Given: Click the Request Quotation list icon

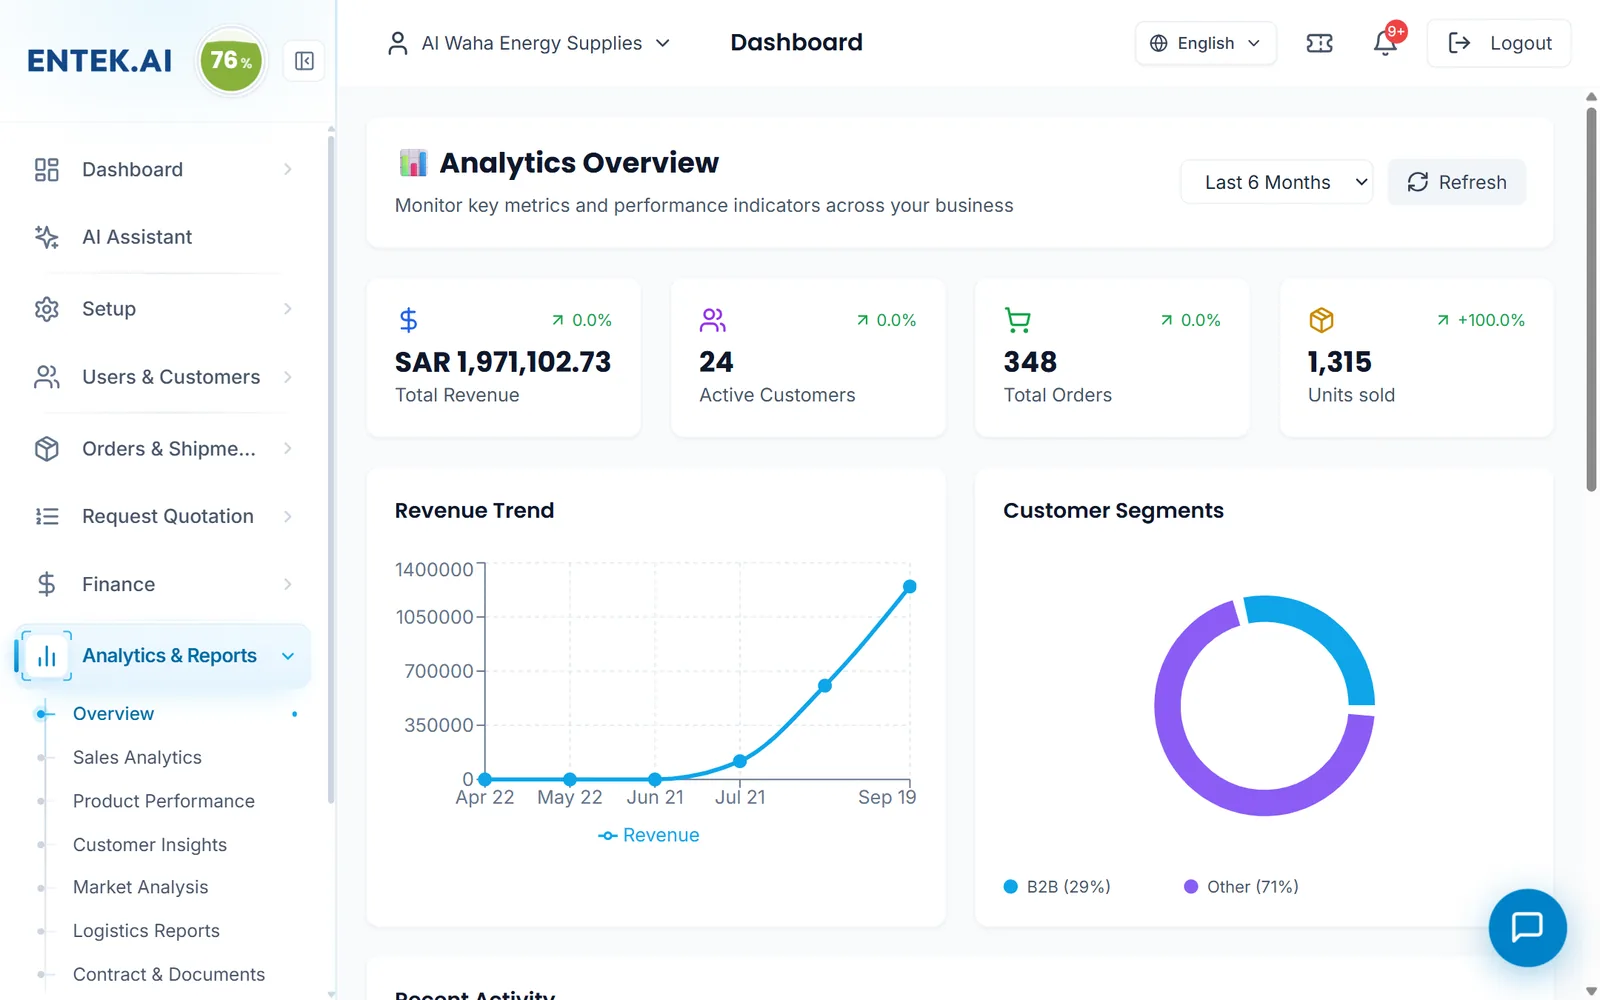Looking at the screenshot, I should pos(47,516).
